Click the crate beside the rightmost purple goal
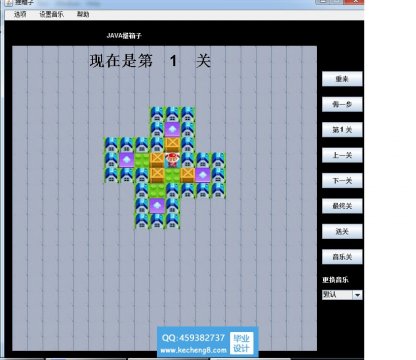Viewport: 416px width, 360px height. click(x=188, y=175)
